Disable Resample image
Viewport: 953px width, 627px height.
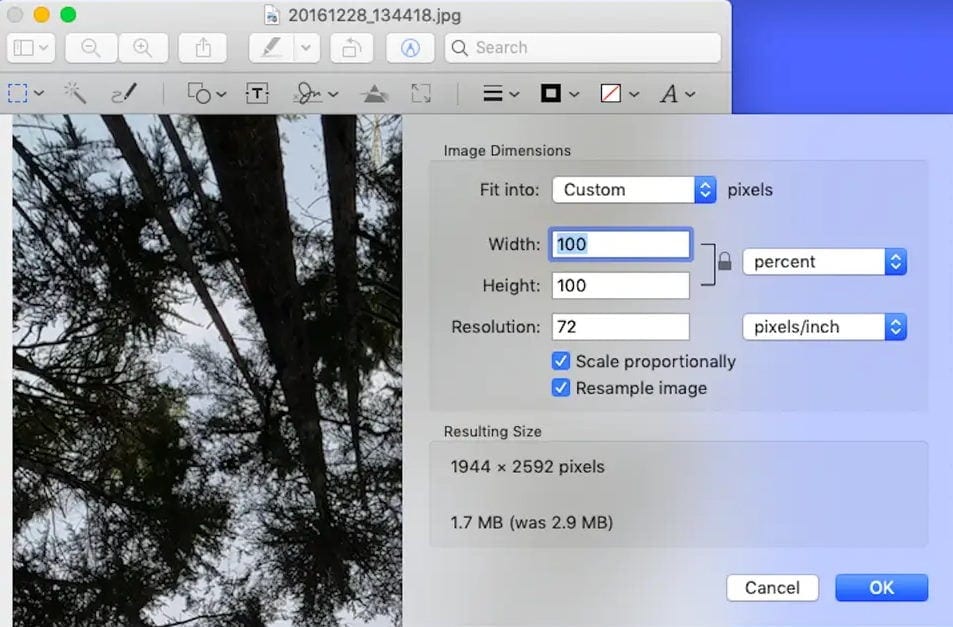click(x=561, y=388)
